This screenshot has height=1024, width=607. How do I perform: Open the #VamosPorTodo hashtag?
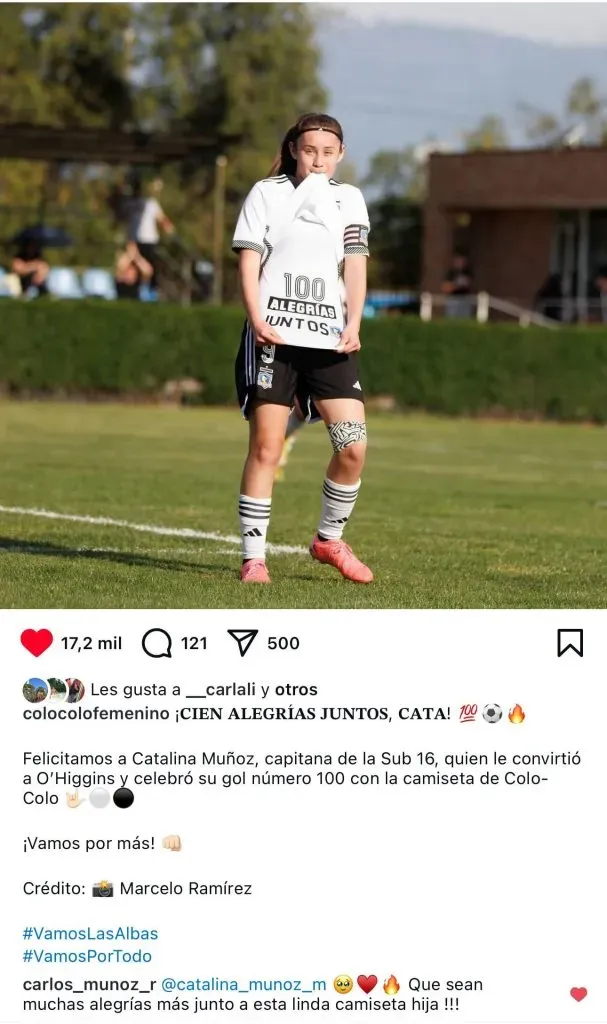click(x=87, y=956)
